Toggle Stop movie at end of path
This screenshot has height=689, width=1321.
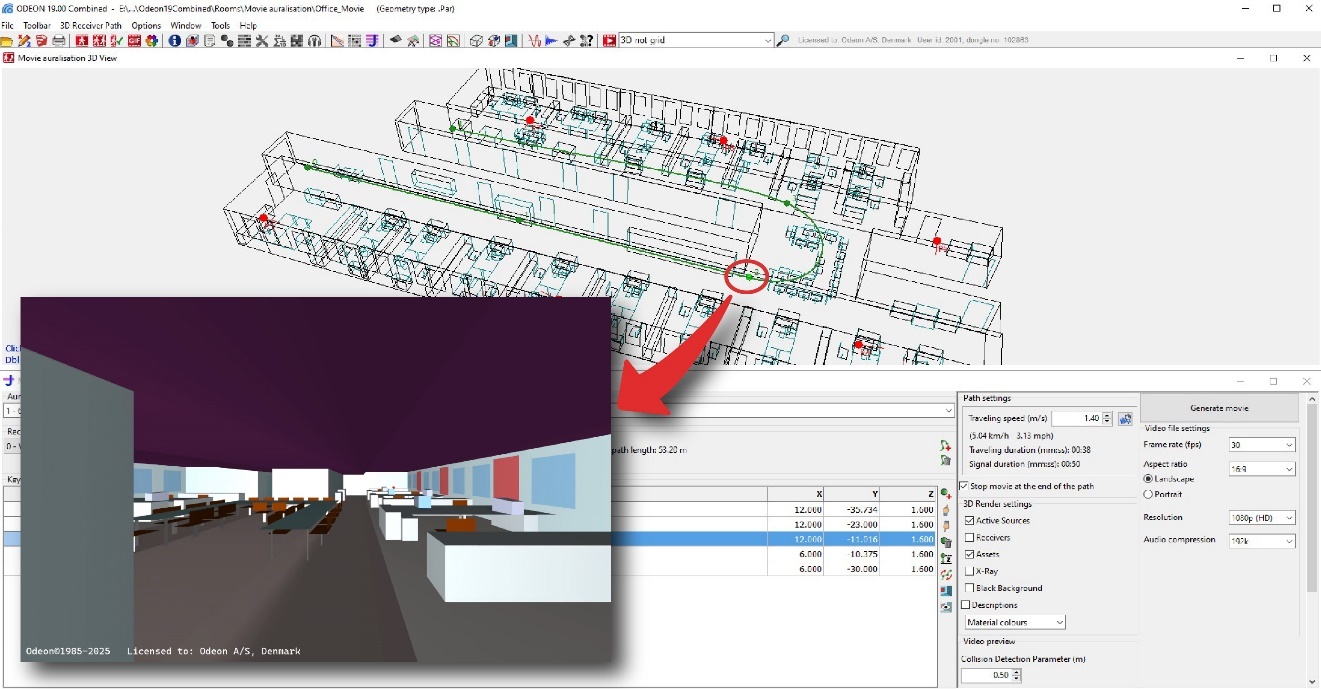965,486
